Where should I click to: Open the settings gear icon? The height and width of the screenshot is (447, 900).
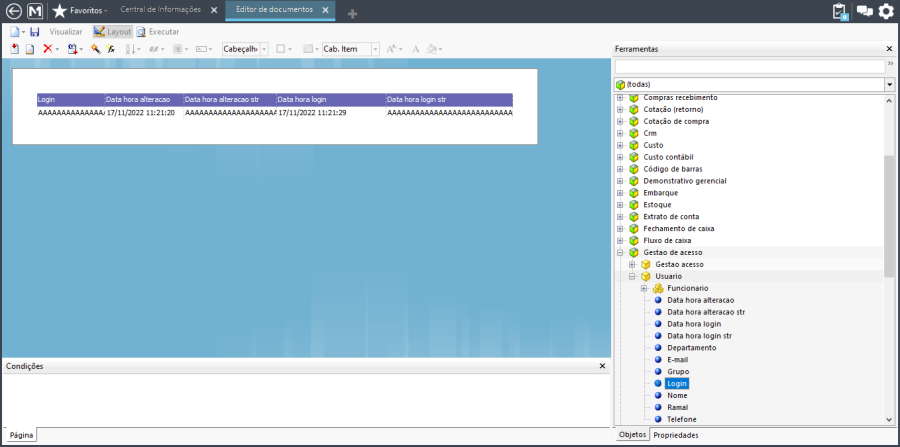[x=887, y=11]
